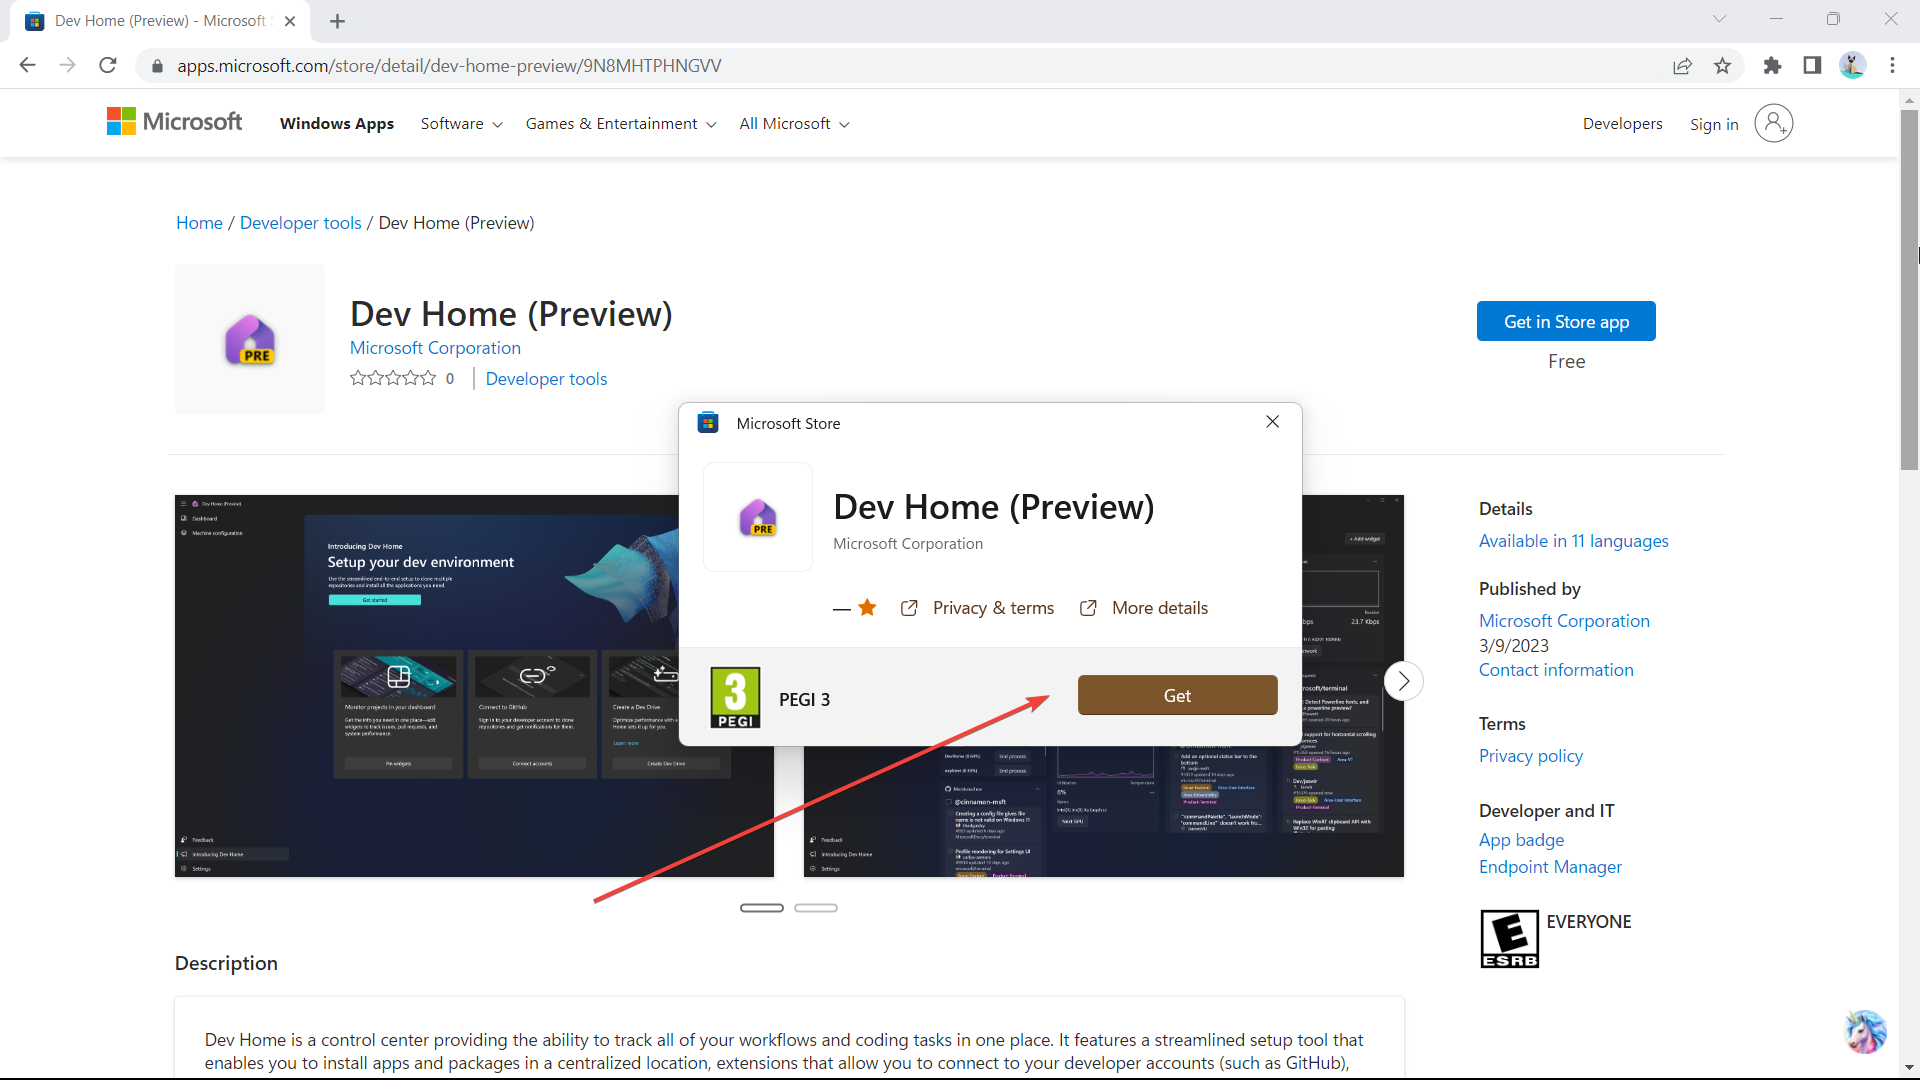Click the Get button in the dialog

point(1177,695)
